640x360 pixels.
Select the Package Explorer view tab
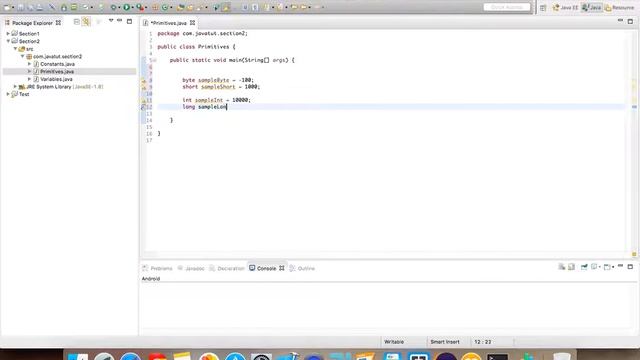pyautogui.click(x=33, y=23)
